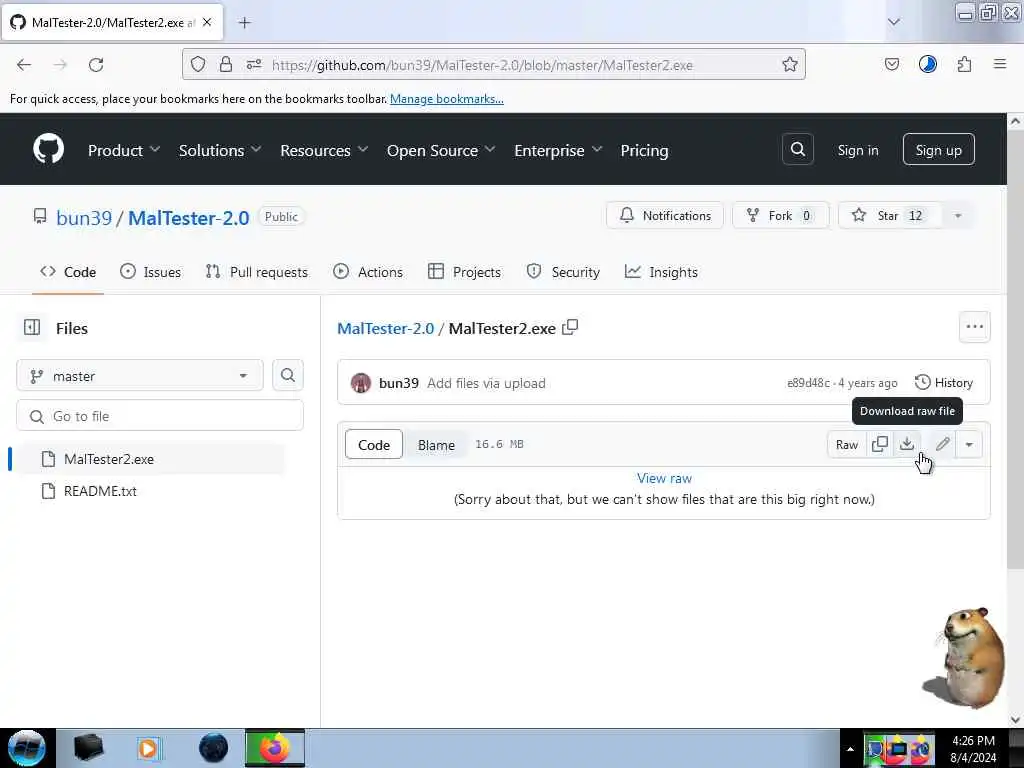Expand the Resources menu
The image size is (1024, 768).
coord(324,150)
